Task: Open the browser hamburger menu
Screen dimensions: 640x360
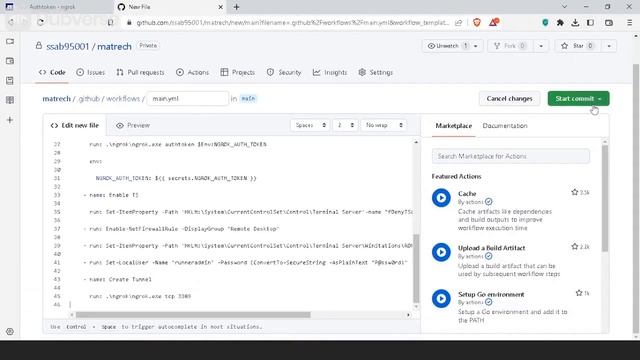Action: pos(629,23)
